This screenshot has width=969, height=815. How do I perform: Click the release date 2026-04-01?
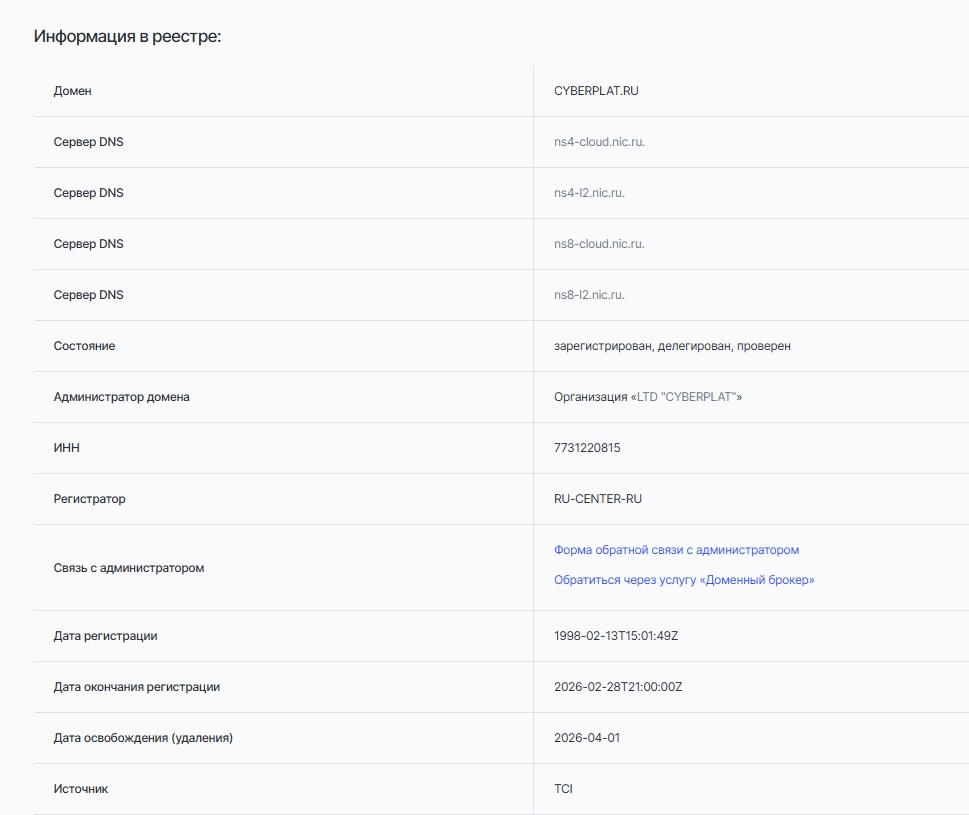point(587,738)
